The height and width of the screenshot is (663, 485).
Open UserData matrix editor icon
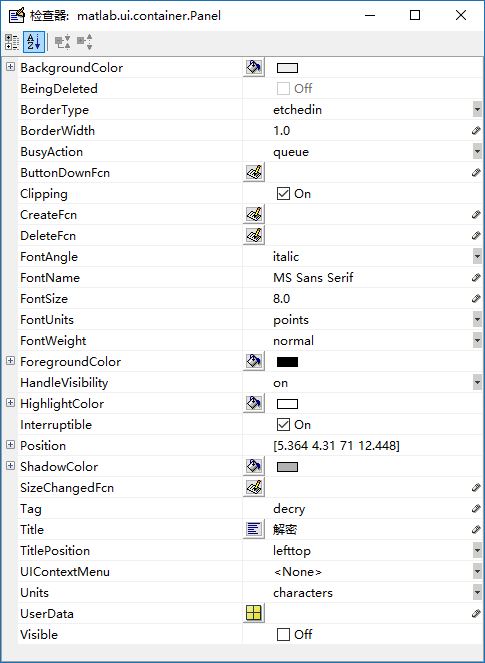click(x=254, y=613)
